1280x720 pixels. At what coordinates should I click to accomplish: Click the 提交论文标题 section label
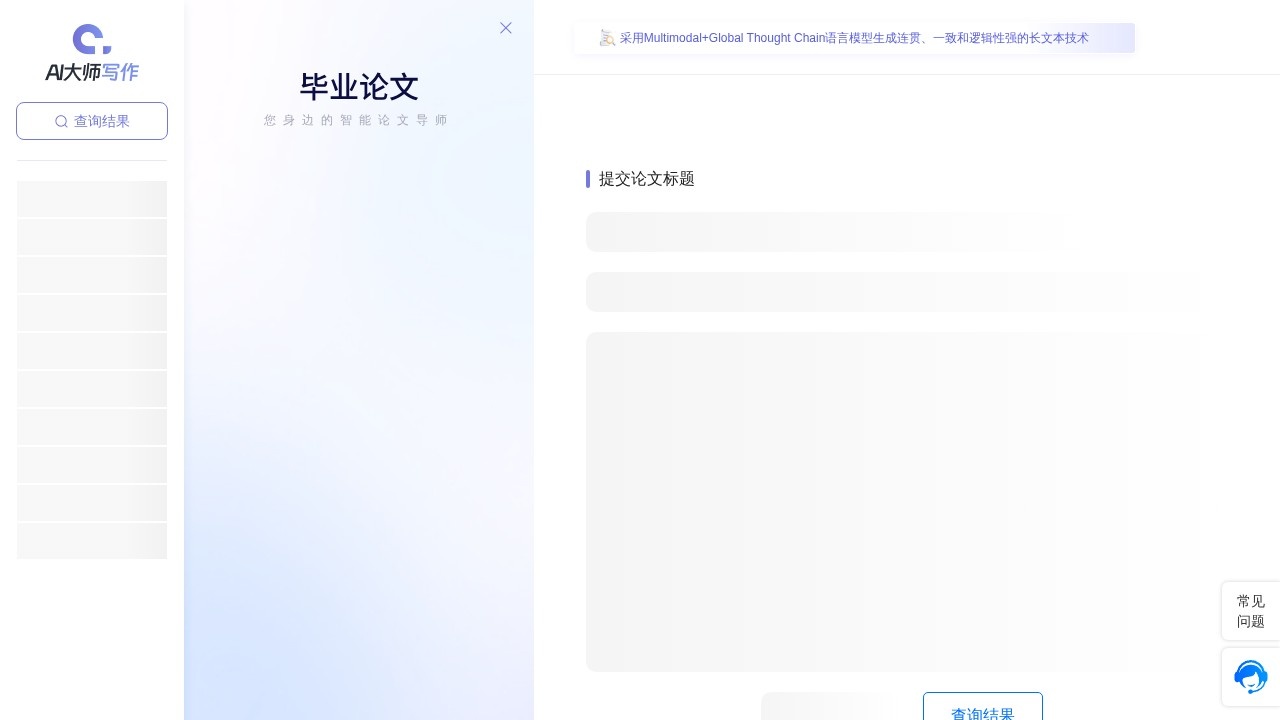(x=646, y=179)
